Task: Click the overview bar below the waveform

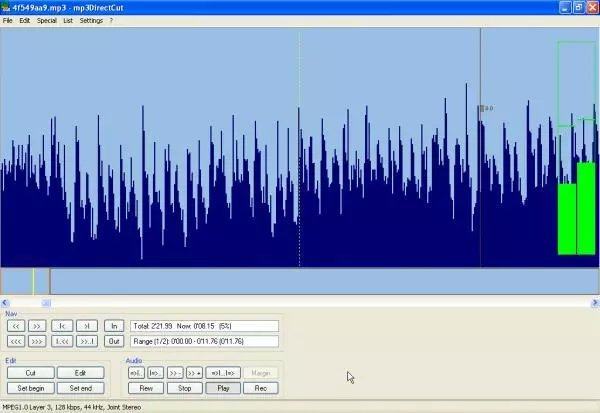Action: (300, 281)
